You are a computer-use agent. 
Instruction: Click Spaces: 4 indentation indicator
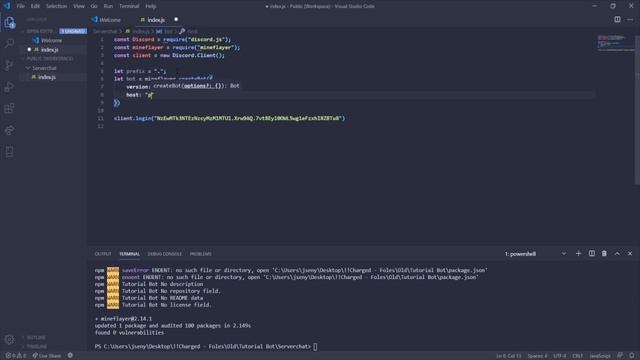coord(537,356)
